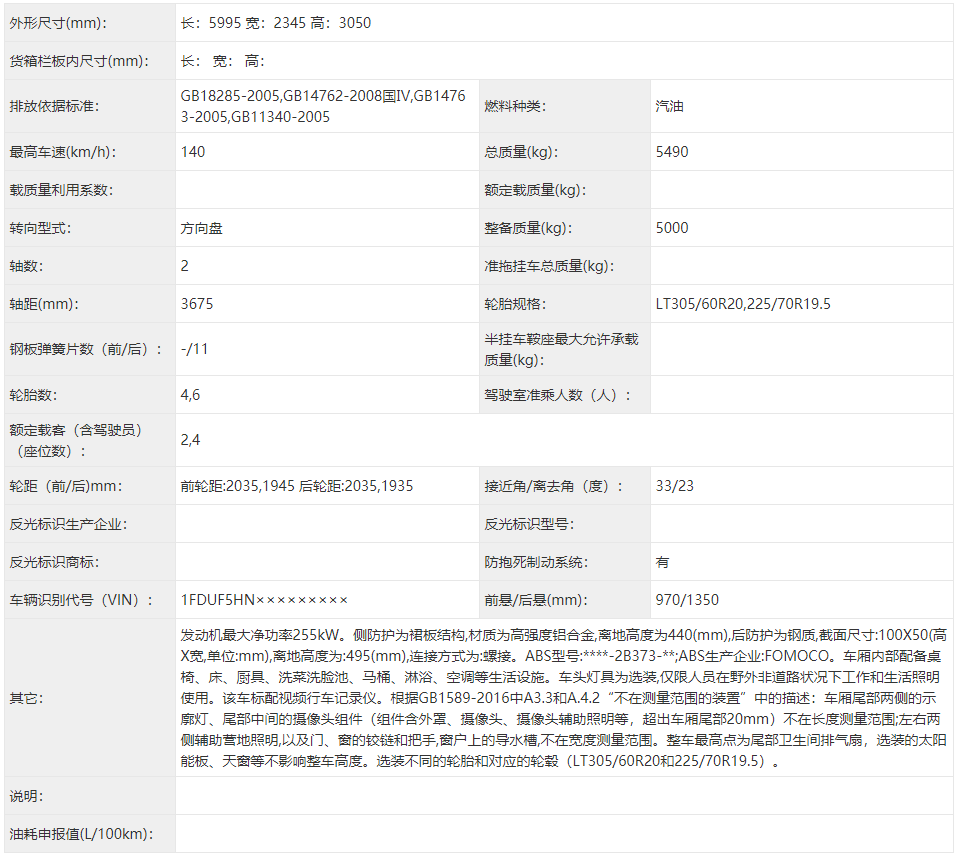Click the 最高车速(km/h) label
Image resolution: width=960 pixels, height=859 pixels.
pyautogui.click(x=63, y=152)
